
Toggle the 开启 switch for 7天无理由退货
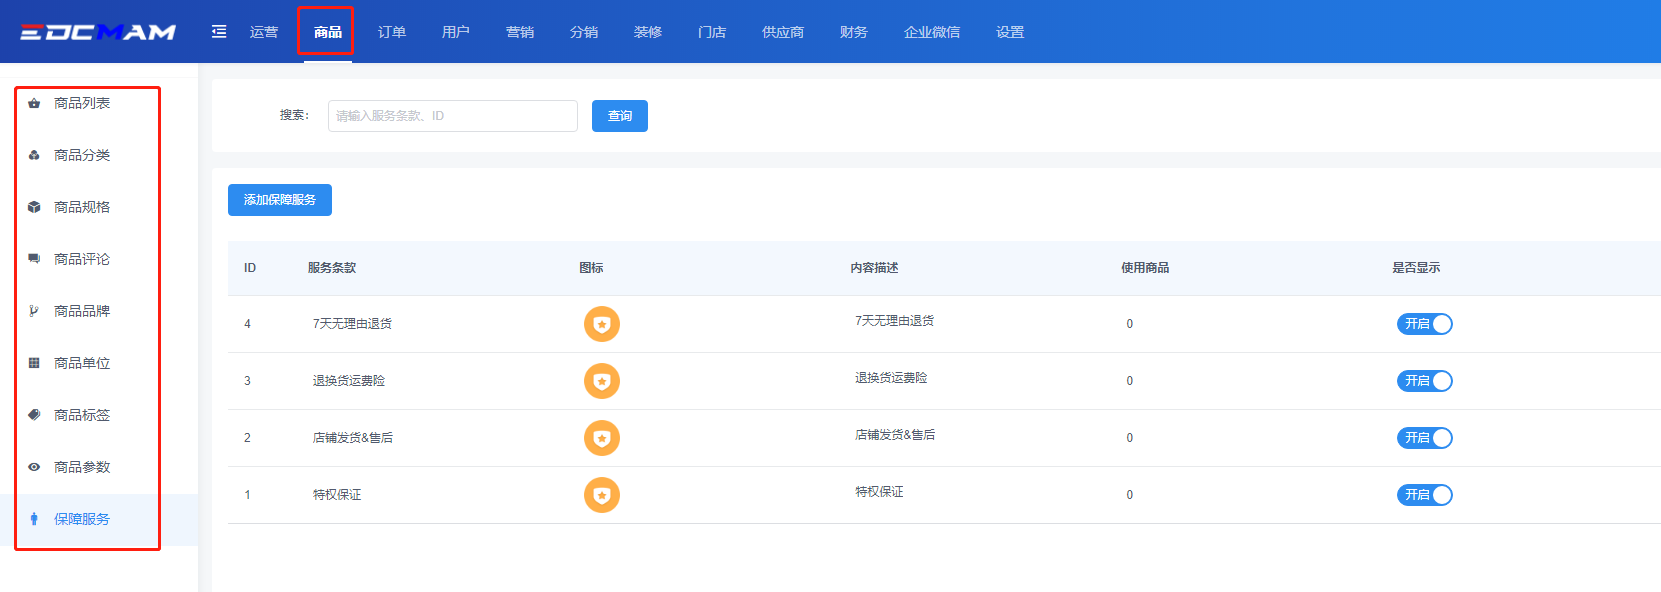pyautogui.click(x=1424, y=324)
